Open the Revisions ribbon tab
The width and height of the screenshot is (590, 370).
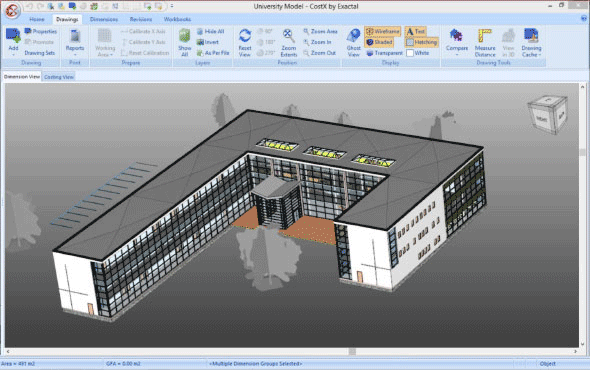pos(141,19)
